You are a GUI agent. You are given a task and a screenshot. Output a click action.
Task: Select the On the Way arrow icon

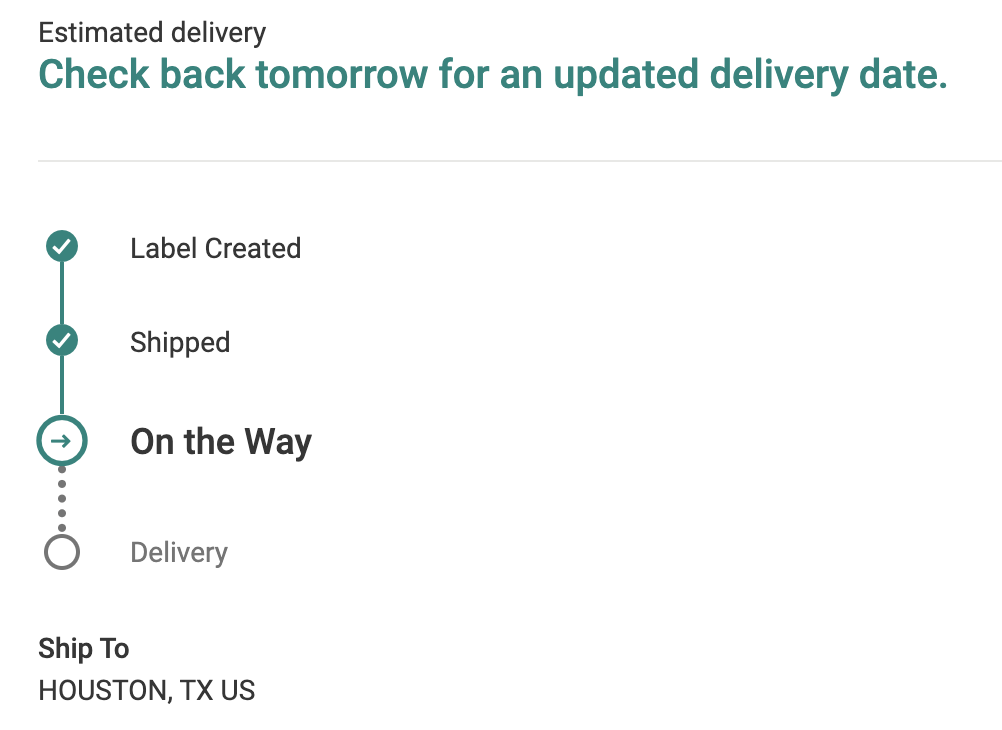pos(62,441)
